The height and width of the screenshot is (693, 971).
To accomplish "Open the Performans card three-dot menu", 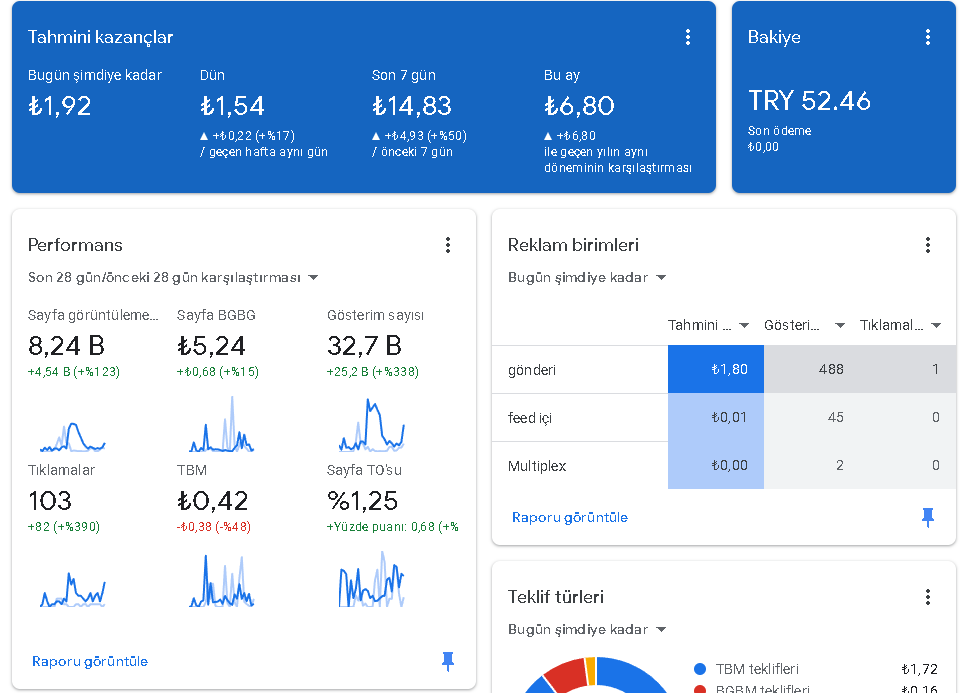I will [x=448, y=245].
